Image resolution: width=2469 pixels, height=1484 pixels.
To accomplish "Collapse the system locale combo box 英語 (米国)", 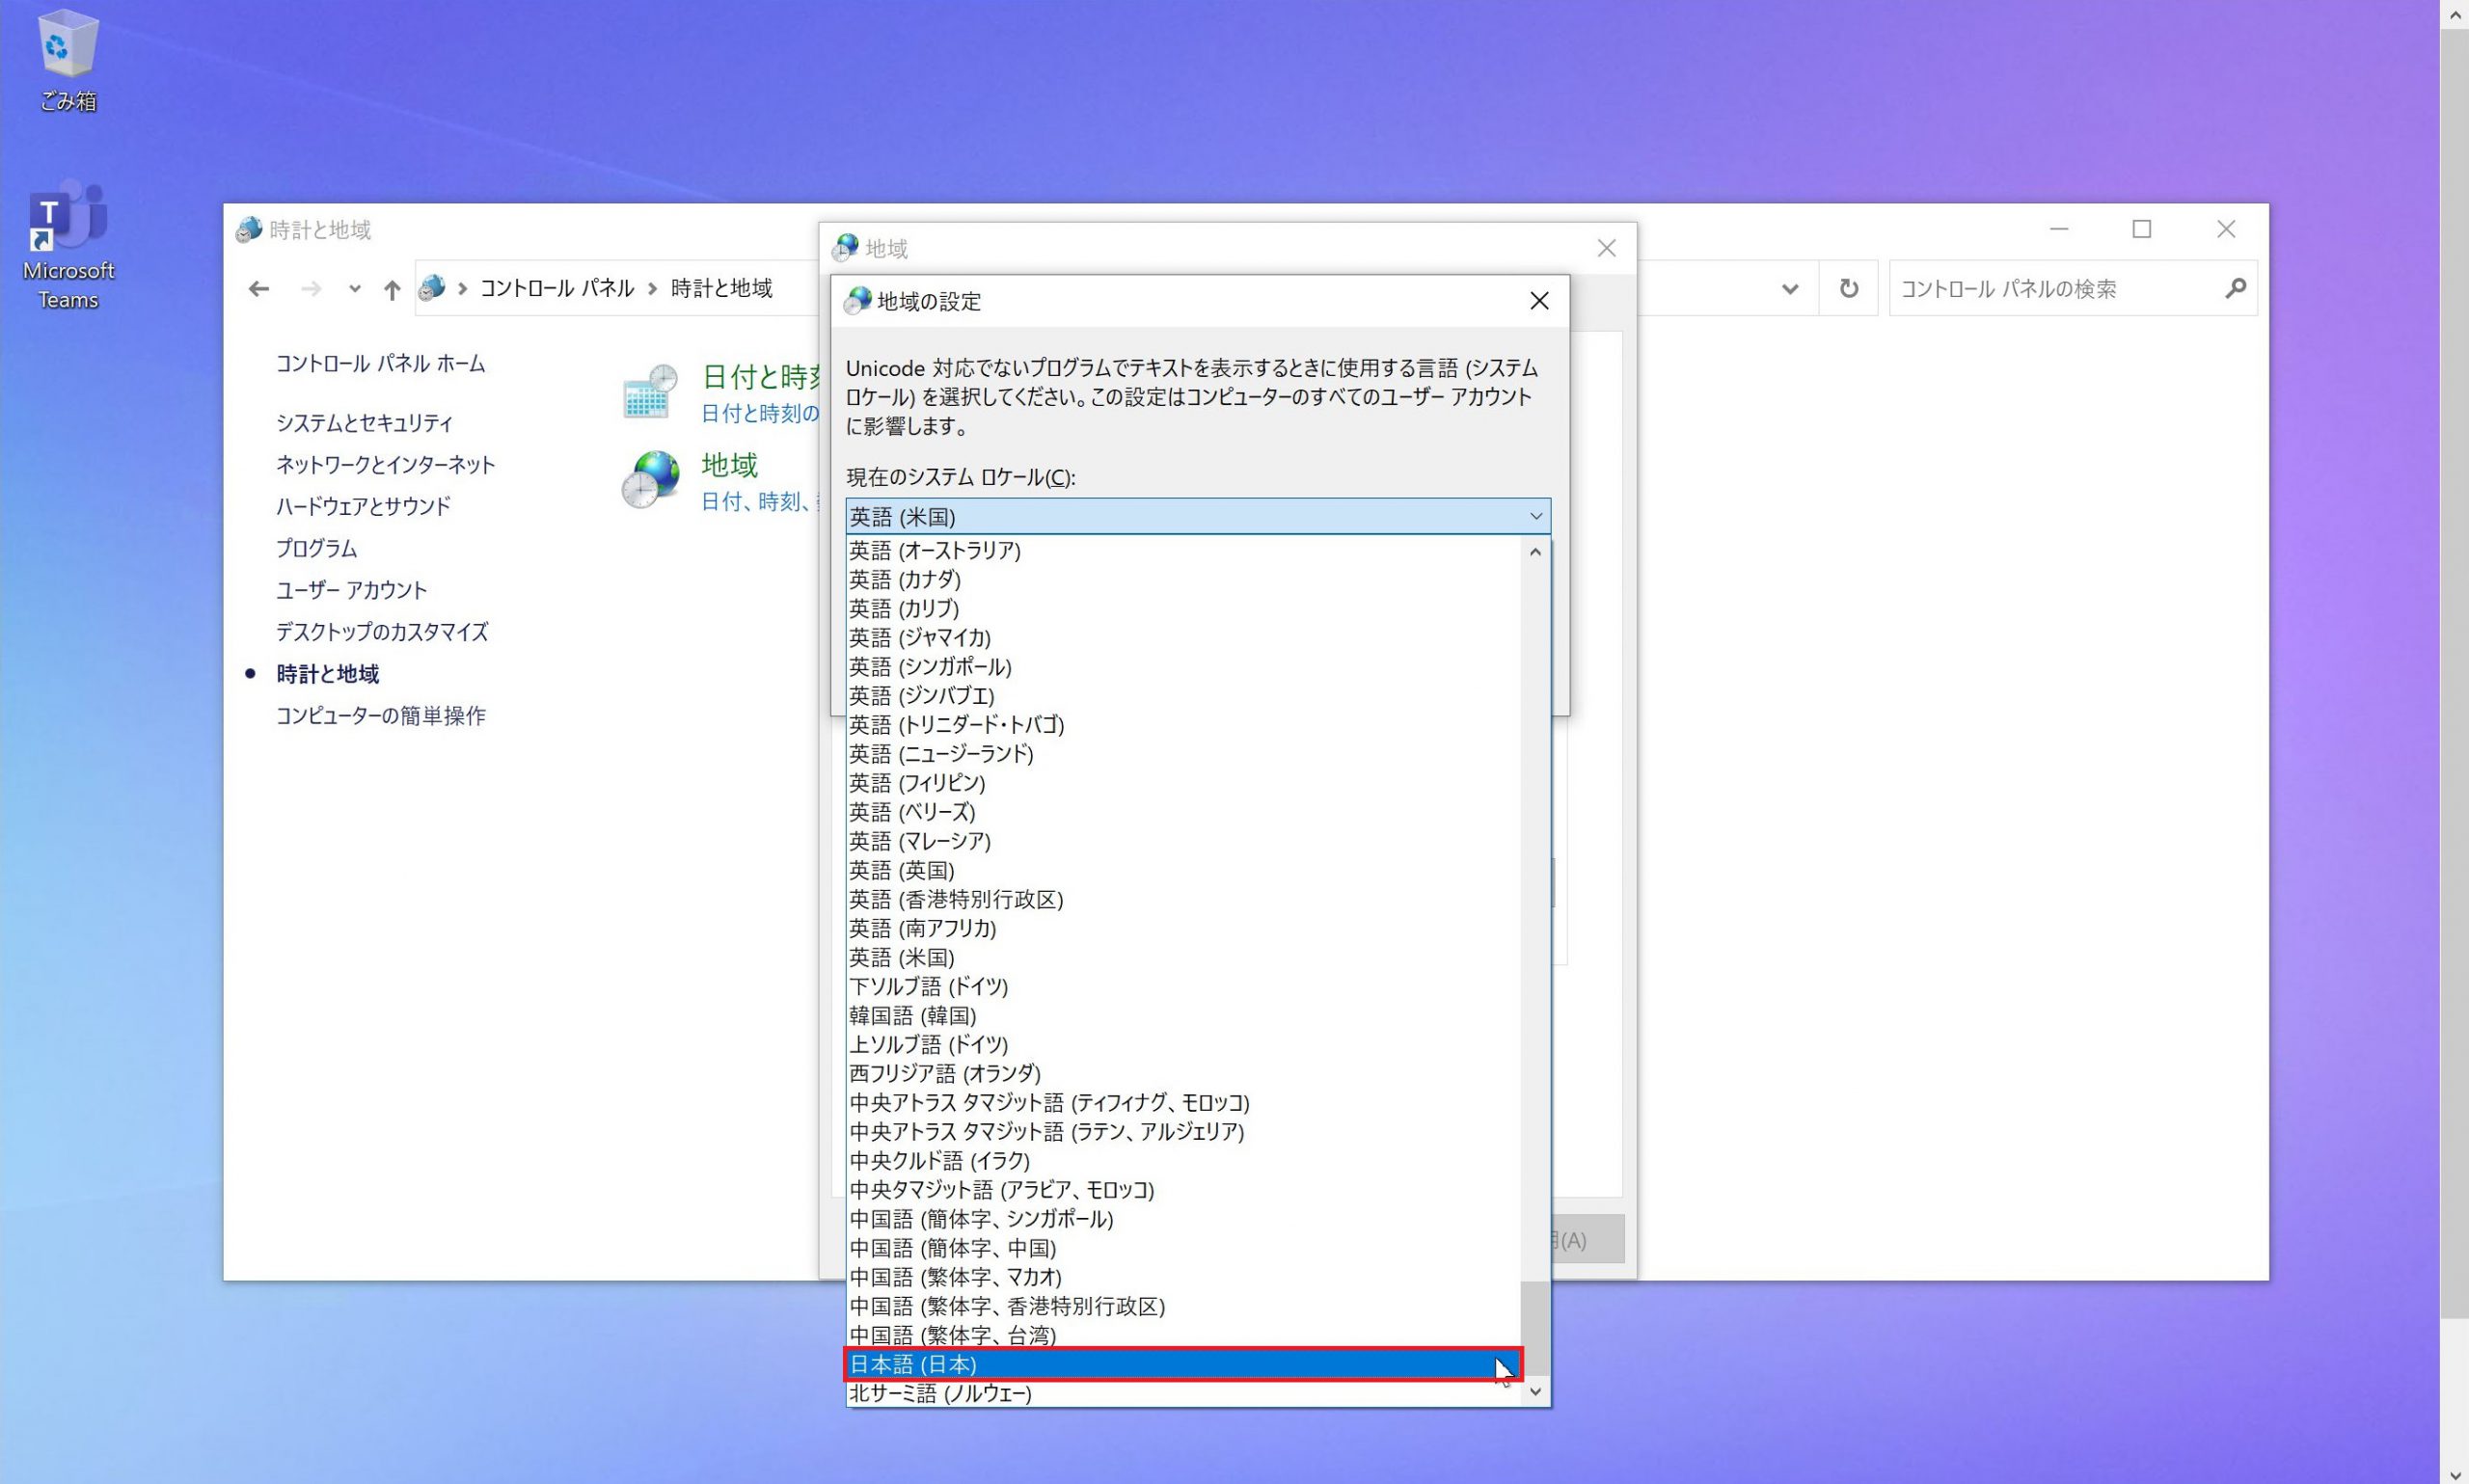I will click(x=1198, y=517).
